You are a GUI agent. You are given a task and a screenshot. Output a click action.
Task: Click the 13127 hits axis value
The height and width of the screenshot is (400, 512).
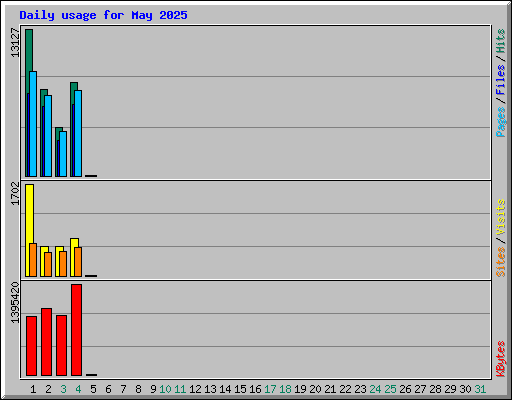click(15, 43)
